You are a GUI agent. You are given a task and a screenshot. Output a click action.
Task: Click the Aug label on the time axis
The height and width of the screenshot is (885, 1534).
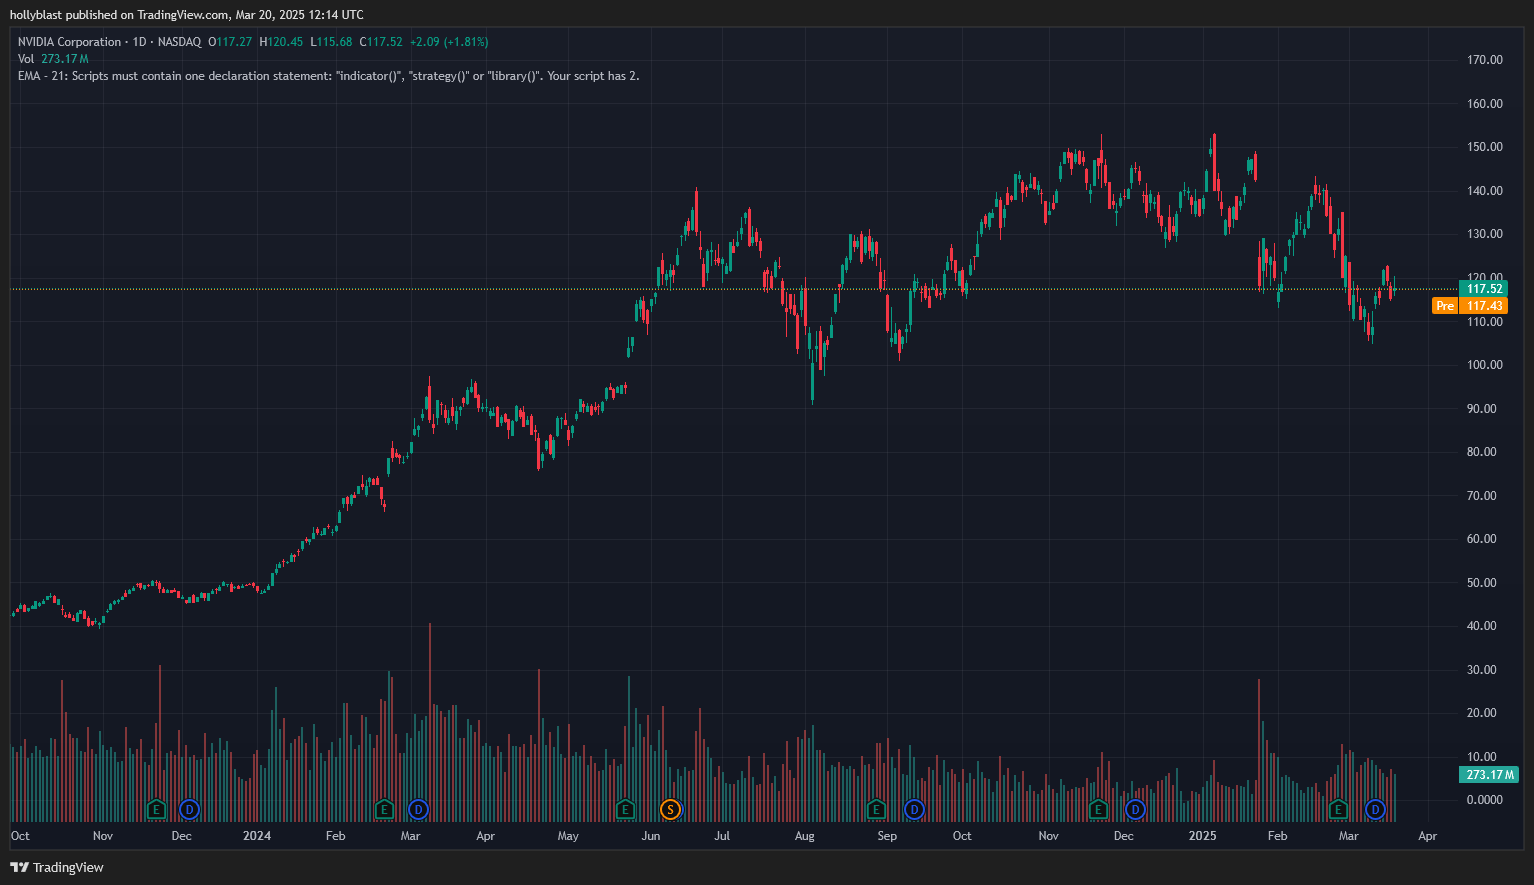point(805,836)
